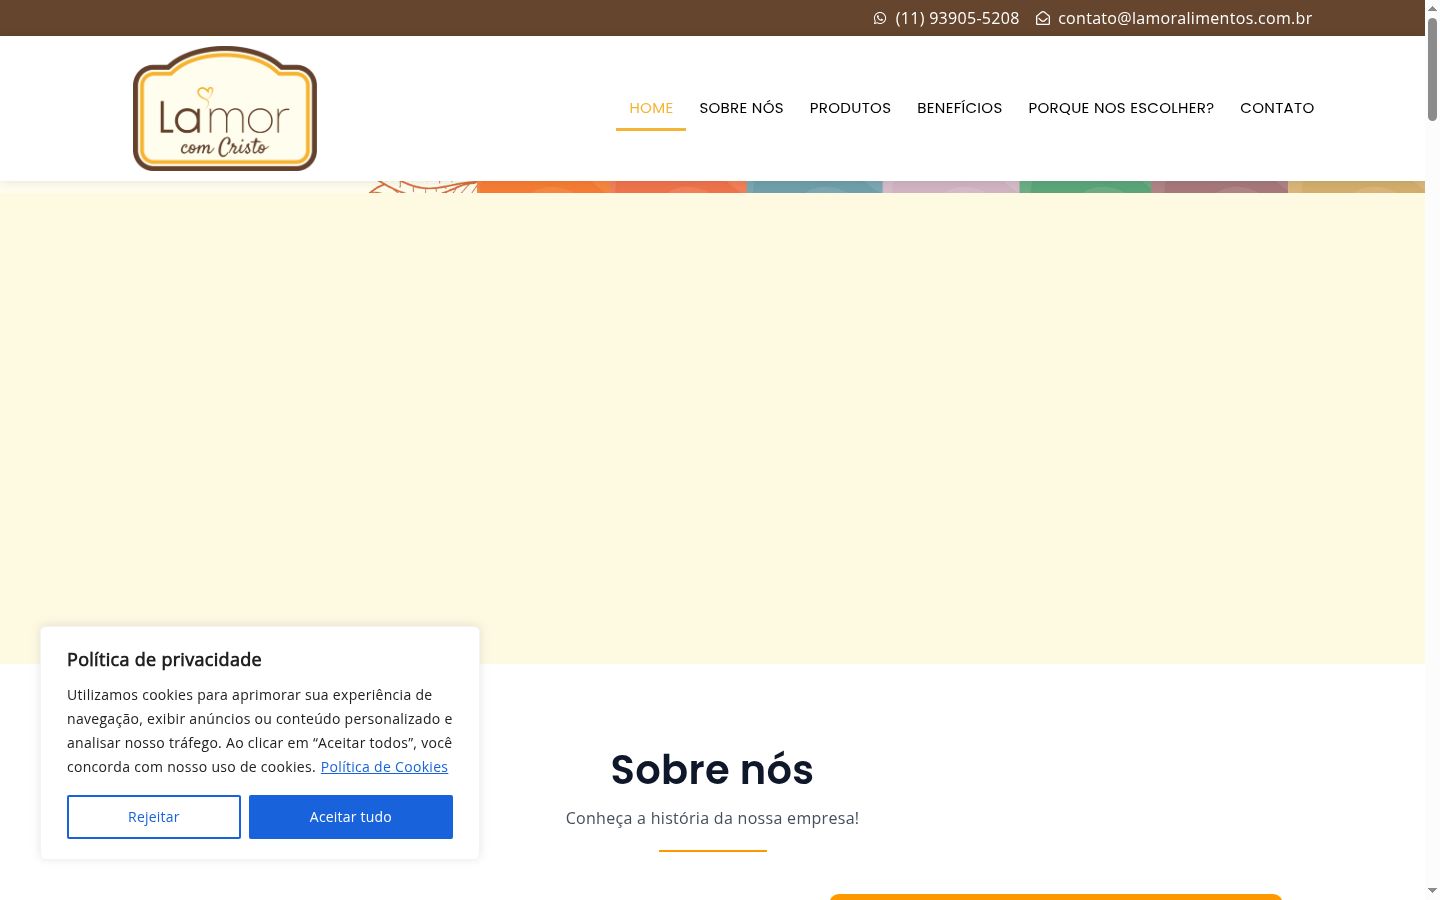Accept cookies with Aceitar tudo button
Screen dimensions: 1440x900
point(351,817)
